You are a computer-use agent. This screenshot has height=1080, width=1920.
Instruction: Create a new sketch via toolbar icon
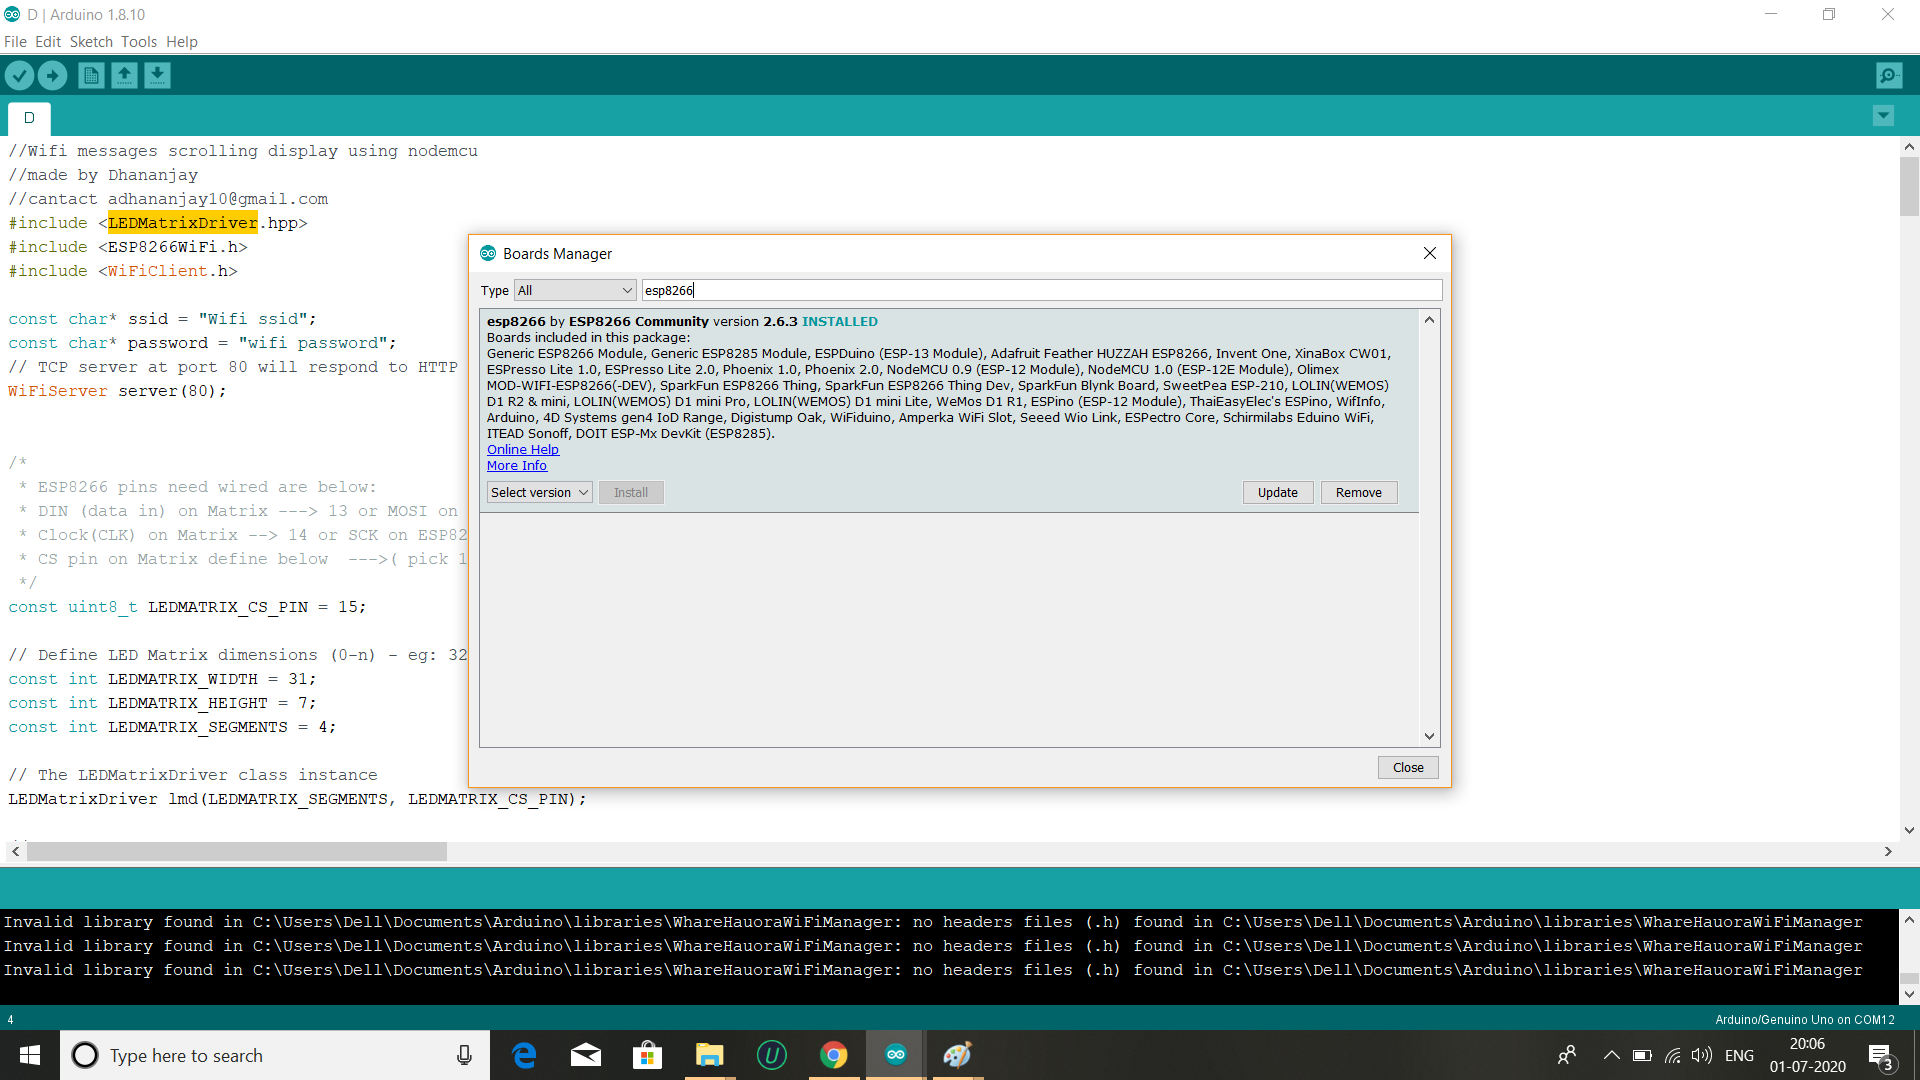pyautogui.click(x=91, y=75)
